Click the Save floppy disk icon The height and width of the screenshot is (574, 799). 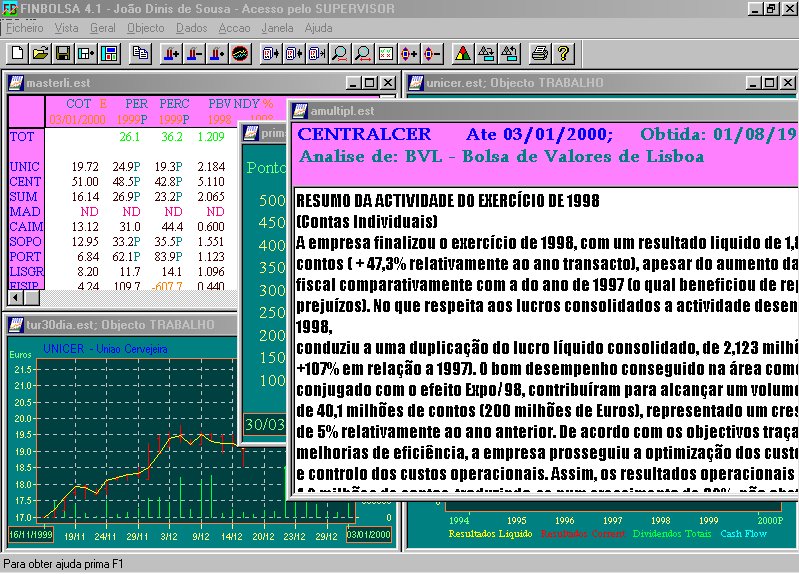point(63,53)
